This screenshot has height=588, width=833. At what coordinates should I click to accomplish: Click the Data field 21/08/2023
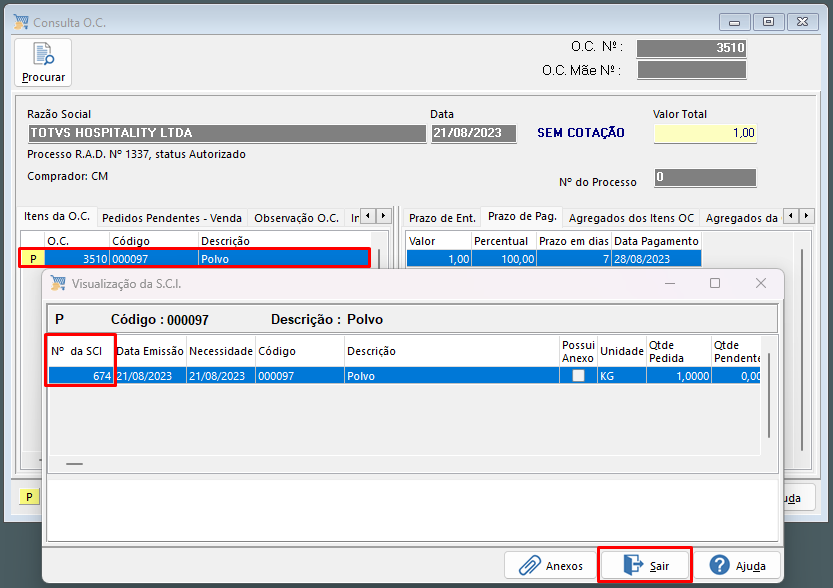point(473,133)
